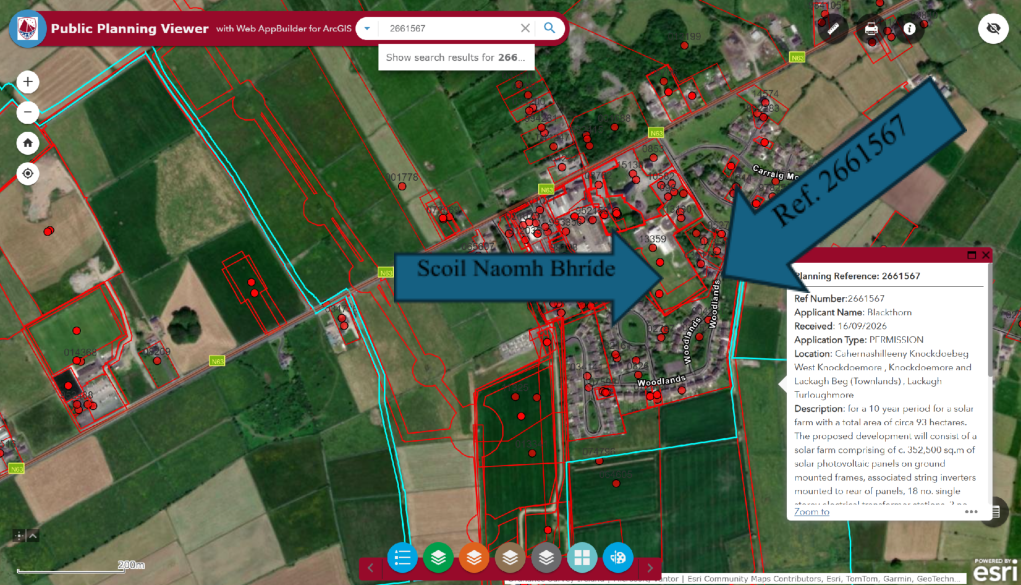Image resolution: width=1021 pixels, height=585 pixels.
Task: Return to the default map extent
Action: pyautogui.click(x=27, y=143)
